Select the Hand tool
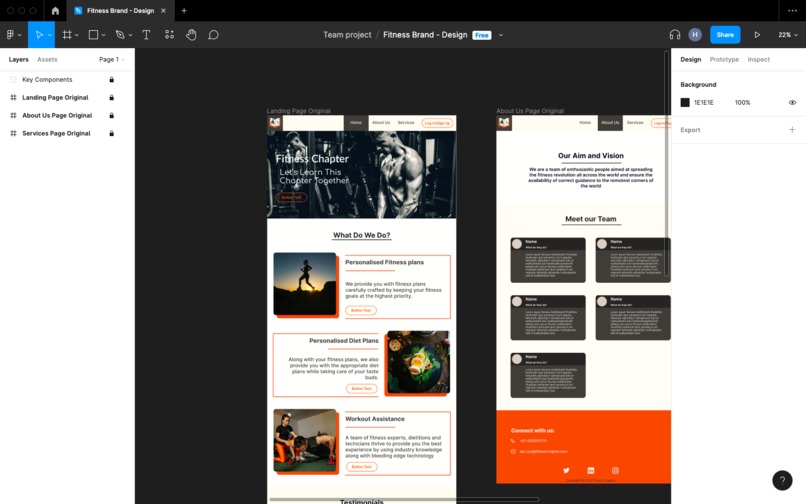The height and width of the screenshot is (504, 806). (191, 34)
